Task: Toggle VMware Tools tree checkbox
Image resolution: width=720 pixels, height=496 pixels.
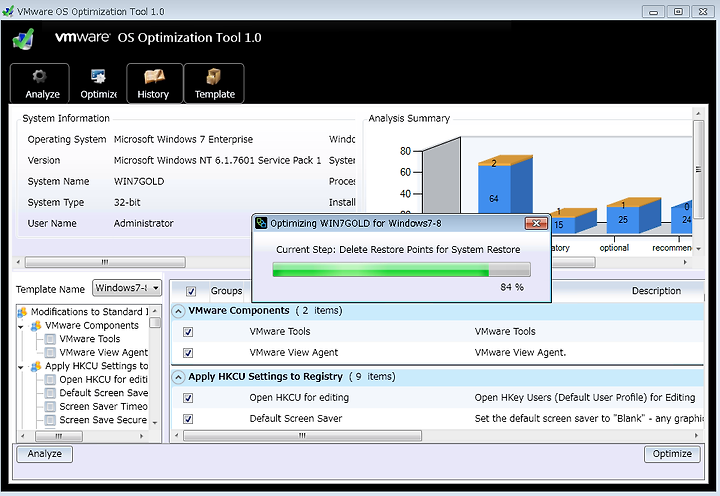Action: click(51, 339)
